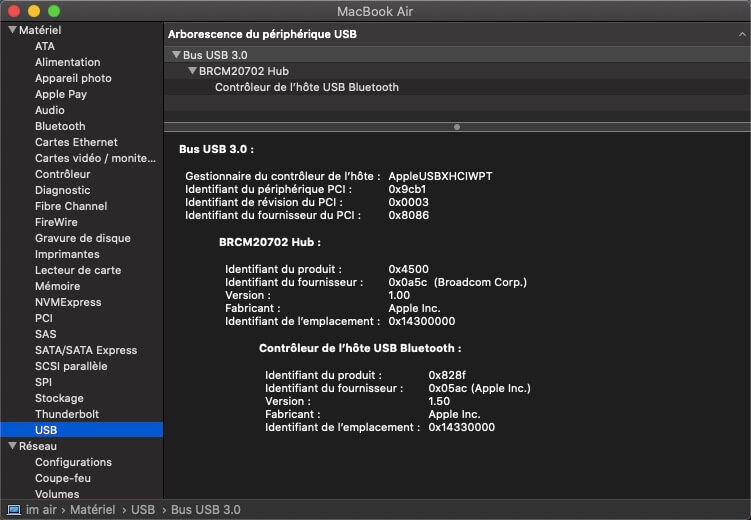Select Contrôleur in the sidebar
751x520 pixels.
[x=62, y=174]
